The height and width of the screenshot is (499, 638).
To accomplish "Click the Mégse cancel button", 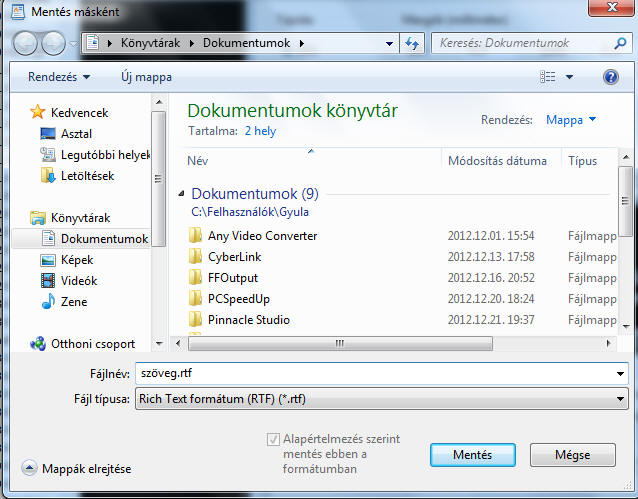I will pos(572,455).
